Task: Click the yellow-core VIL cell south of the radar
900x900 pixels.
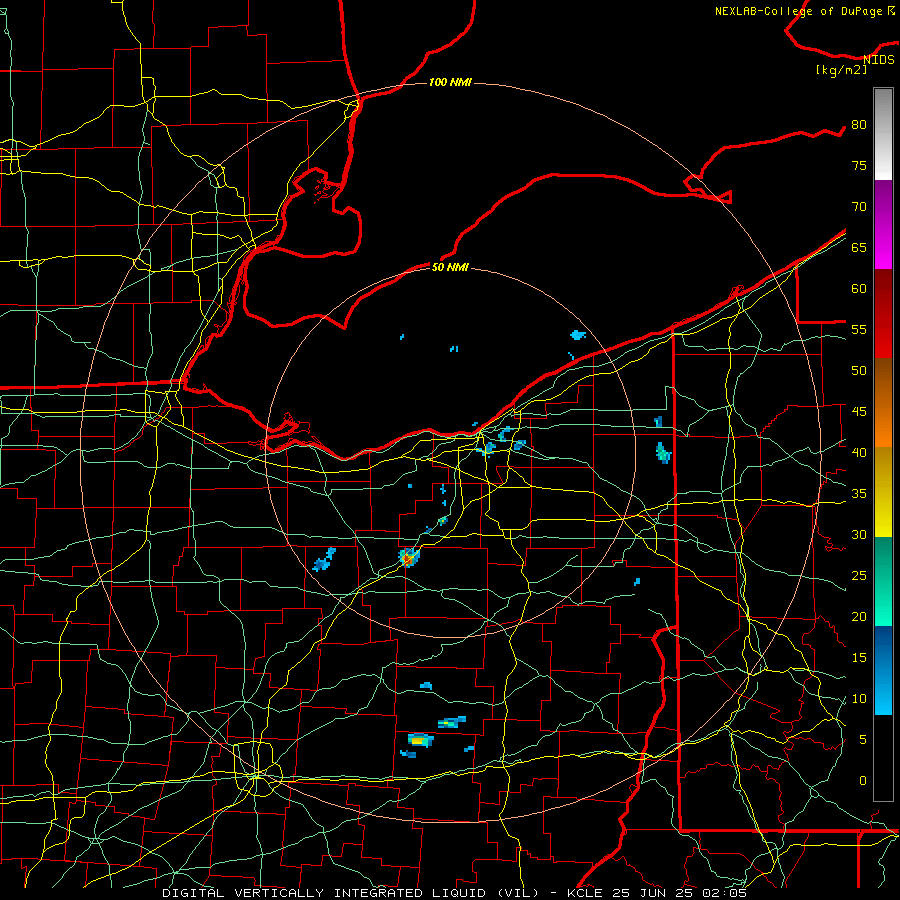Action: tap(420, 740)
